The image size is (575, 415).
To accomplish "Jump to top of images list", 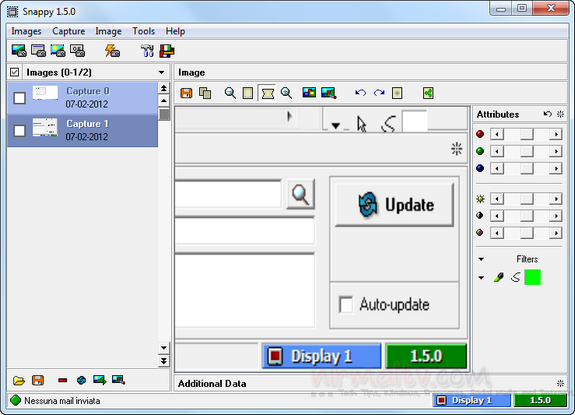I will point(164,88).
